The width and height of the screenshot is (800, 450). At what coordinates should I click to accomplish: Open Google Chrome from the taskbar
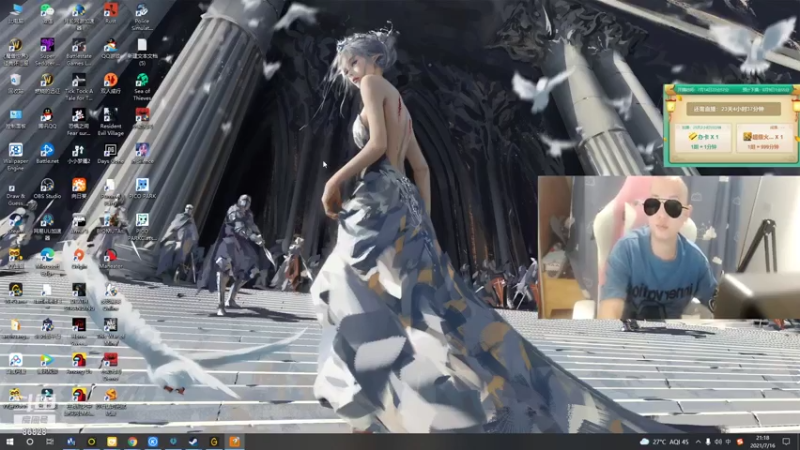[x=132, y=442]
